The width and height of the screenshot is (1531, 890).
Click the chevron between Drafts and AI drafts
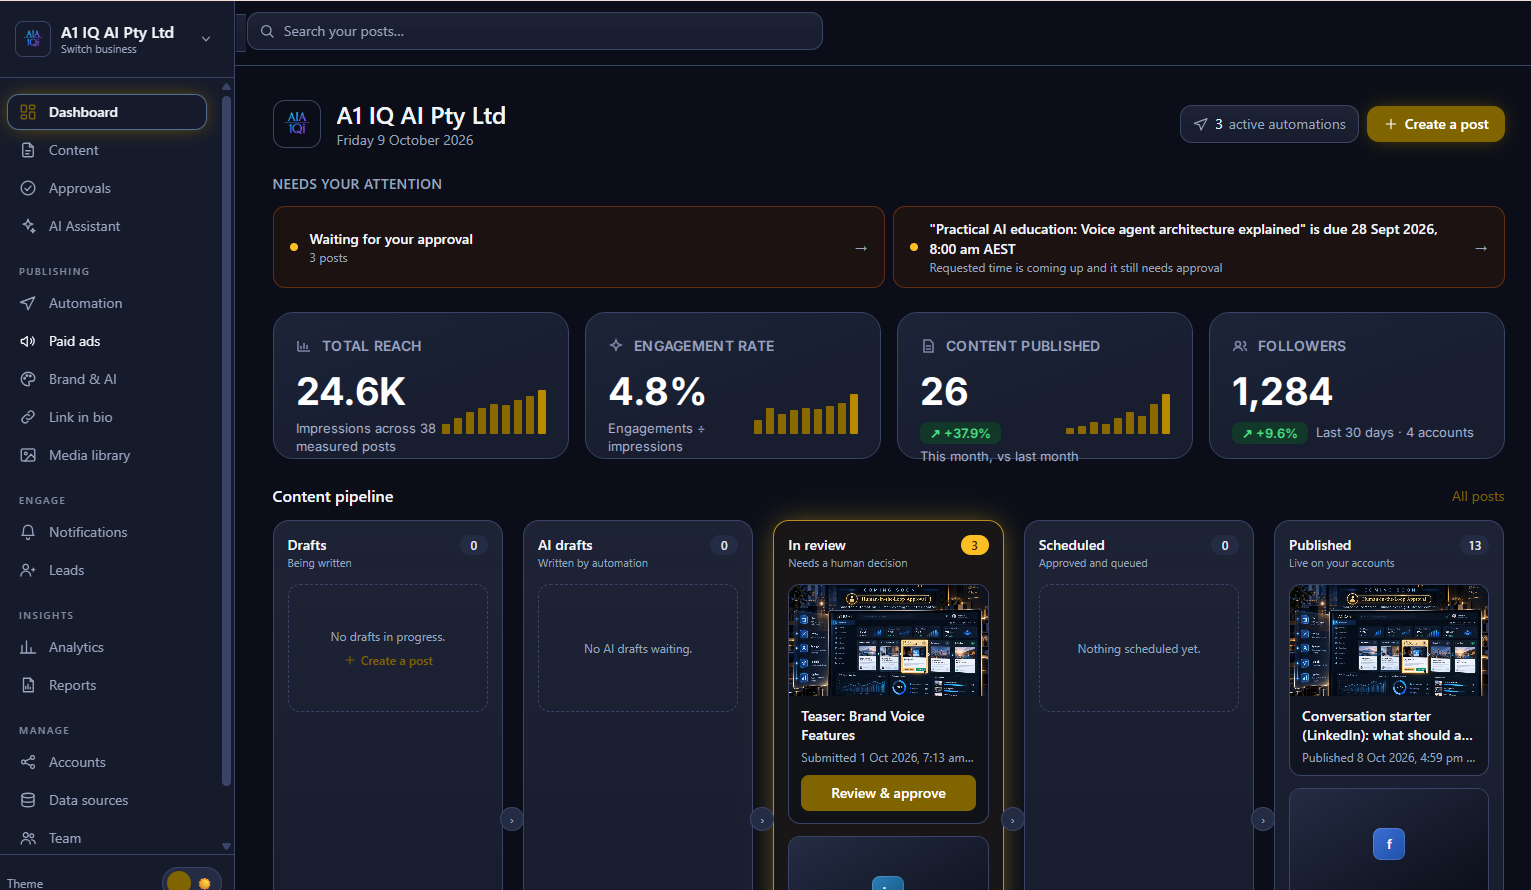click(512, 820)
